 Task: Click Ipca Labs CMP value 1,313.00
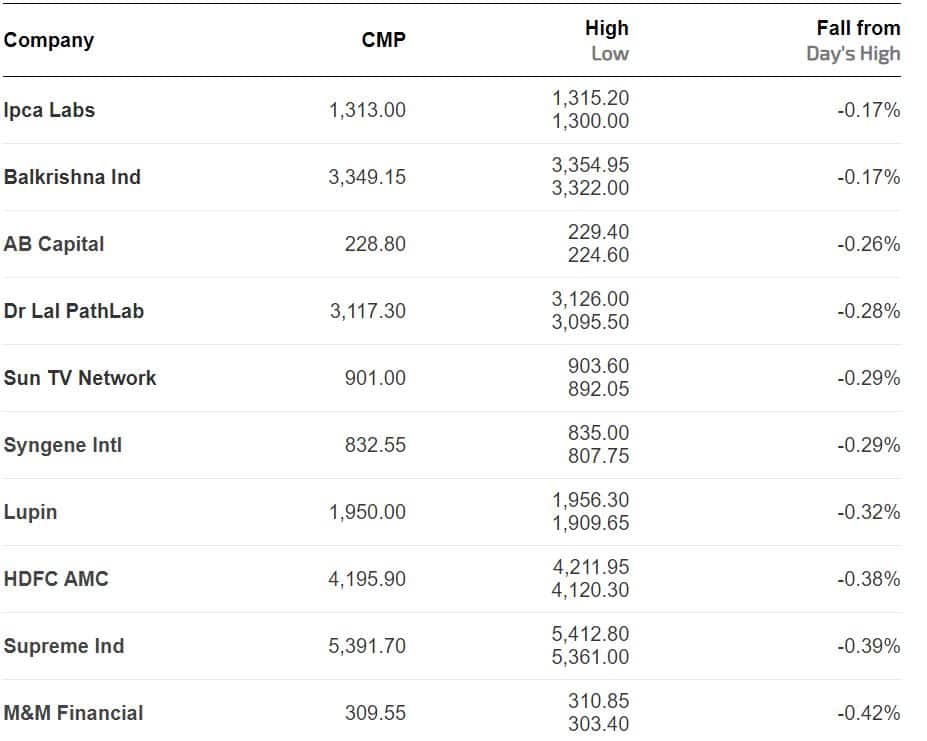[367, 110]
